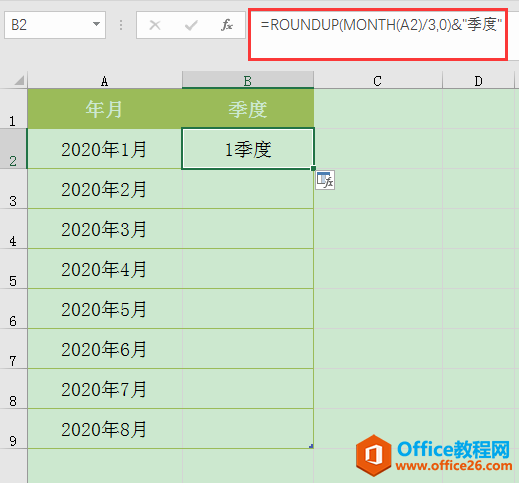The height and width of the screenshot is (483, 519).
Task: Select row 9 header
Action: tap(13, 429)
